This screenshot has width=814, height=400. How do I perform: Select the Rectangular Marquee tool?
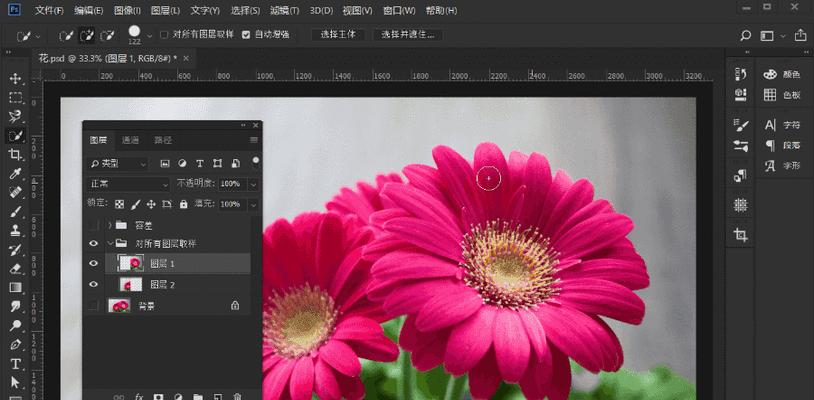pos(15,98)
